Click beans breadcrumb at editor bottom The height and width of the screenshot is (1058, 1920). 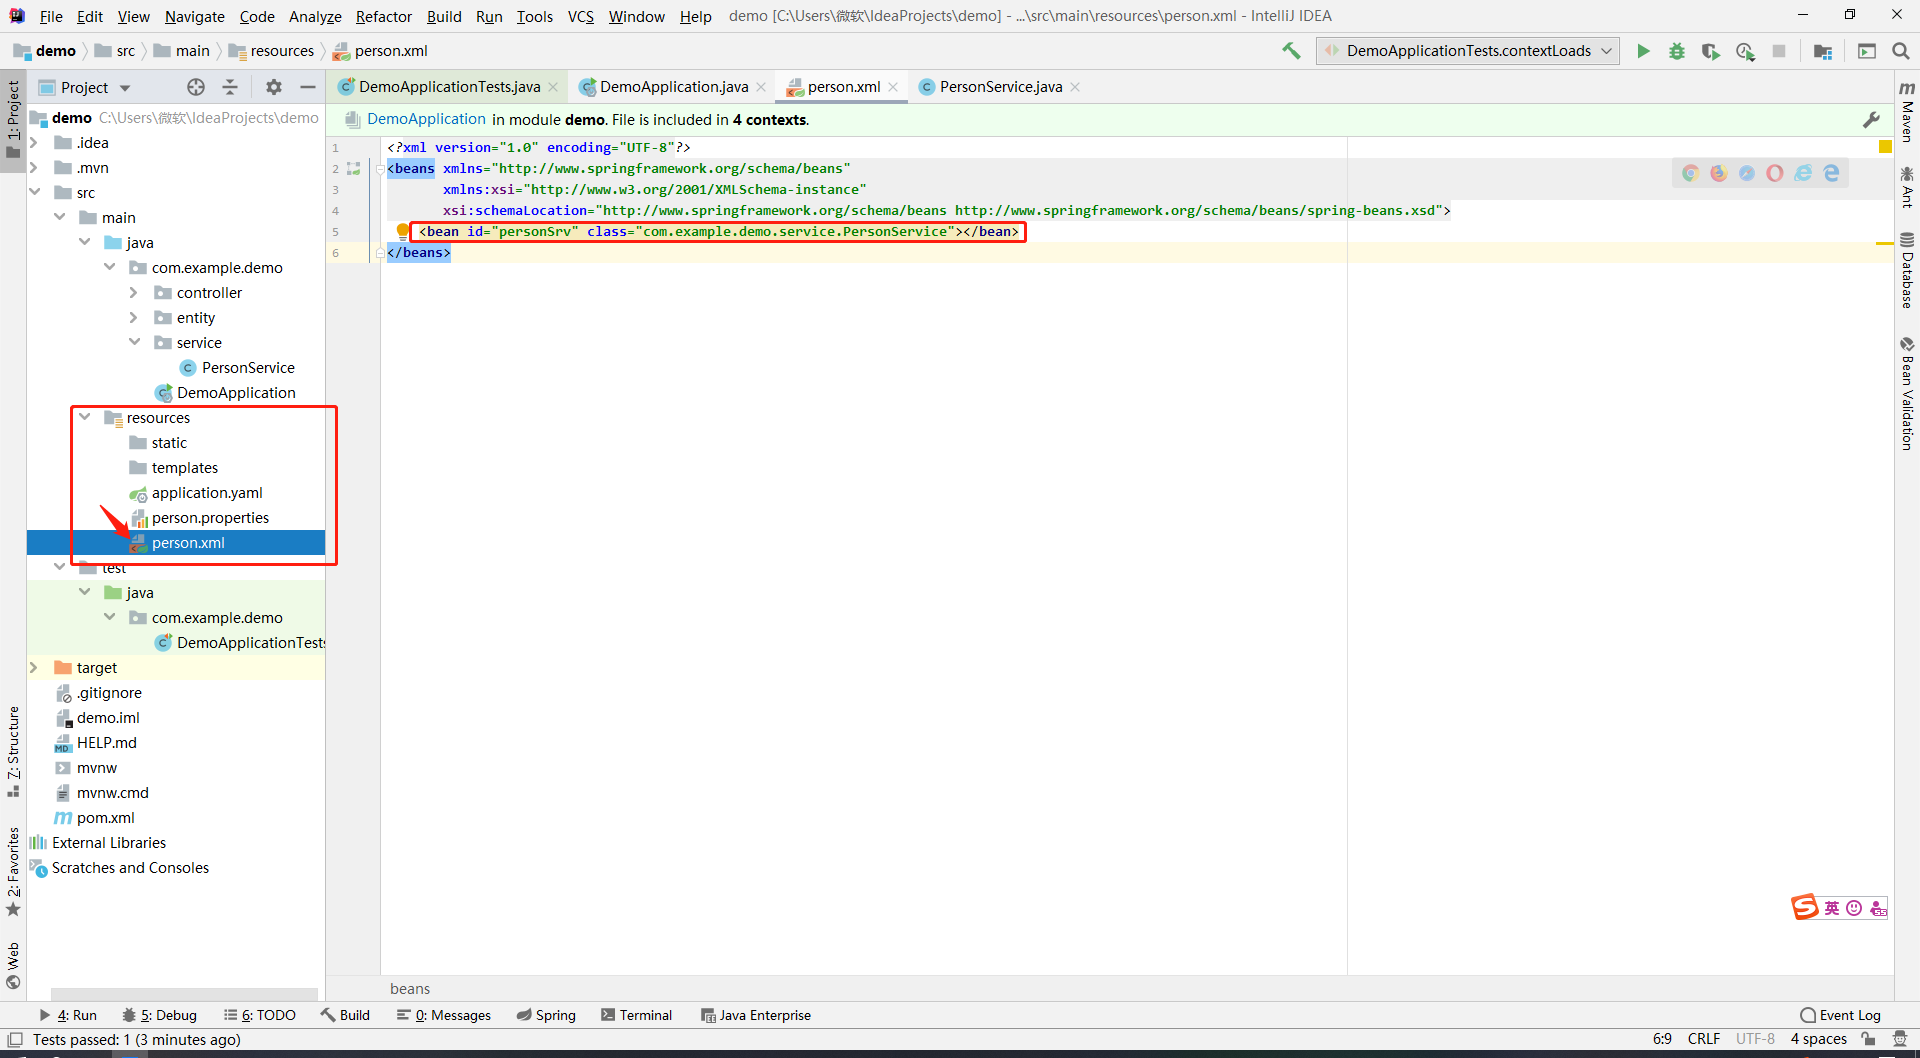[410, 989]
